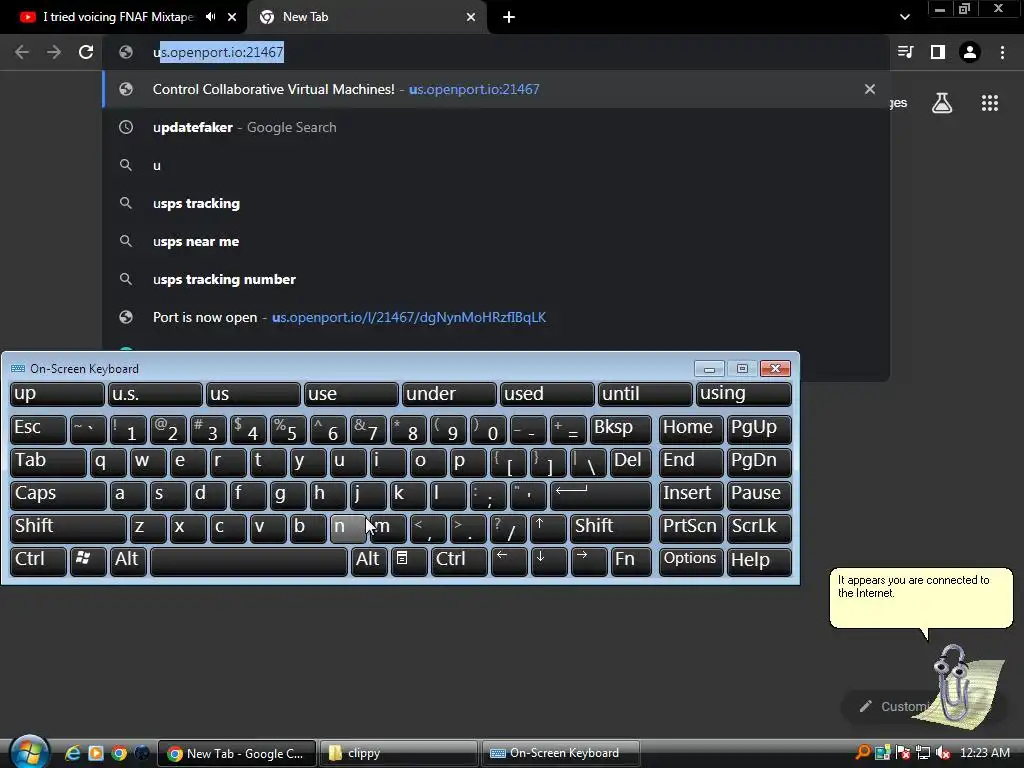Close the New Tab tab
This screenshot has height=768, width=1024.
click(471, 17)
